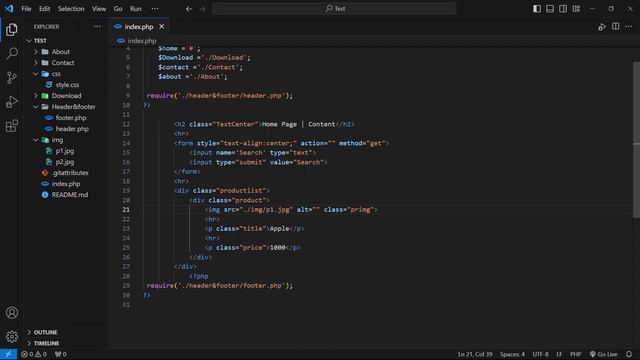Select the index.php editor tab
Image resolution: width=640 pixels, height=360 pixels.
coord(139,27)
